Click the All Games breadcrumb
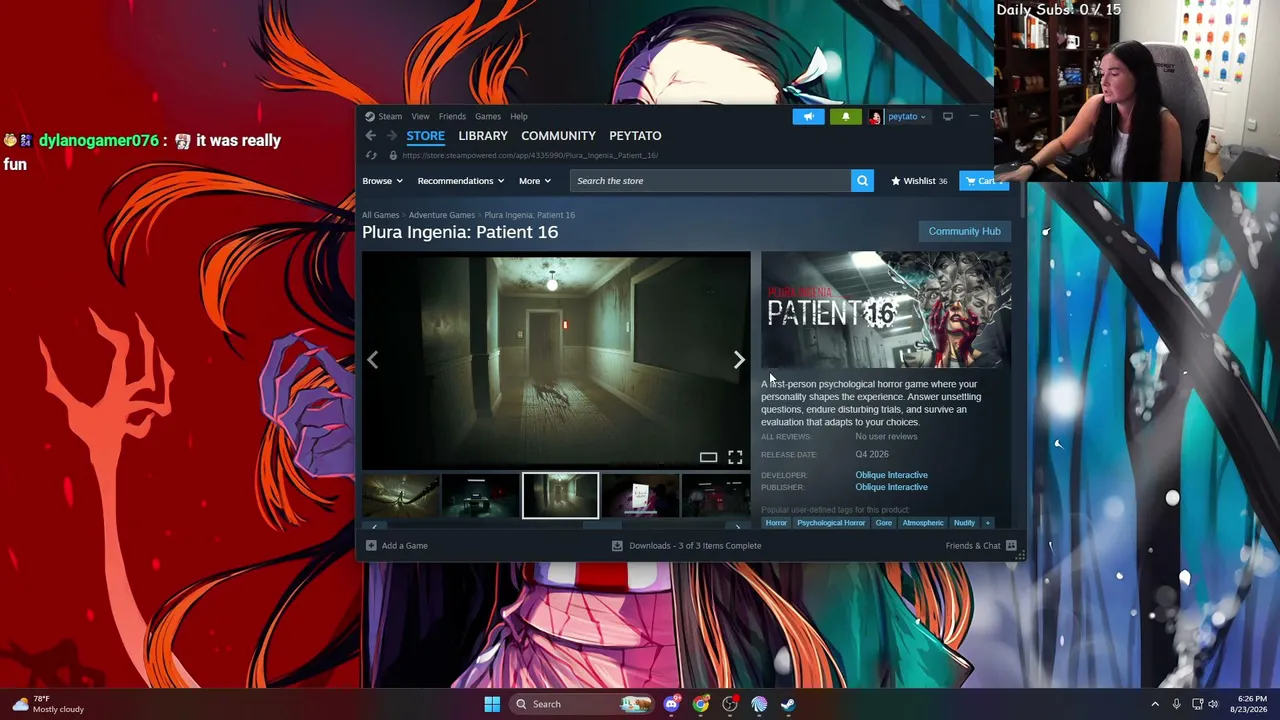The height and width of the screenshot is (720, 1280). point(380,215)
